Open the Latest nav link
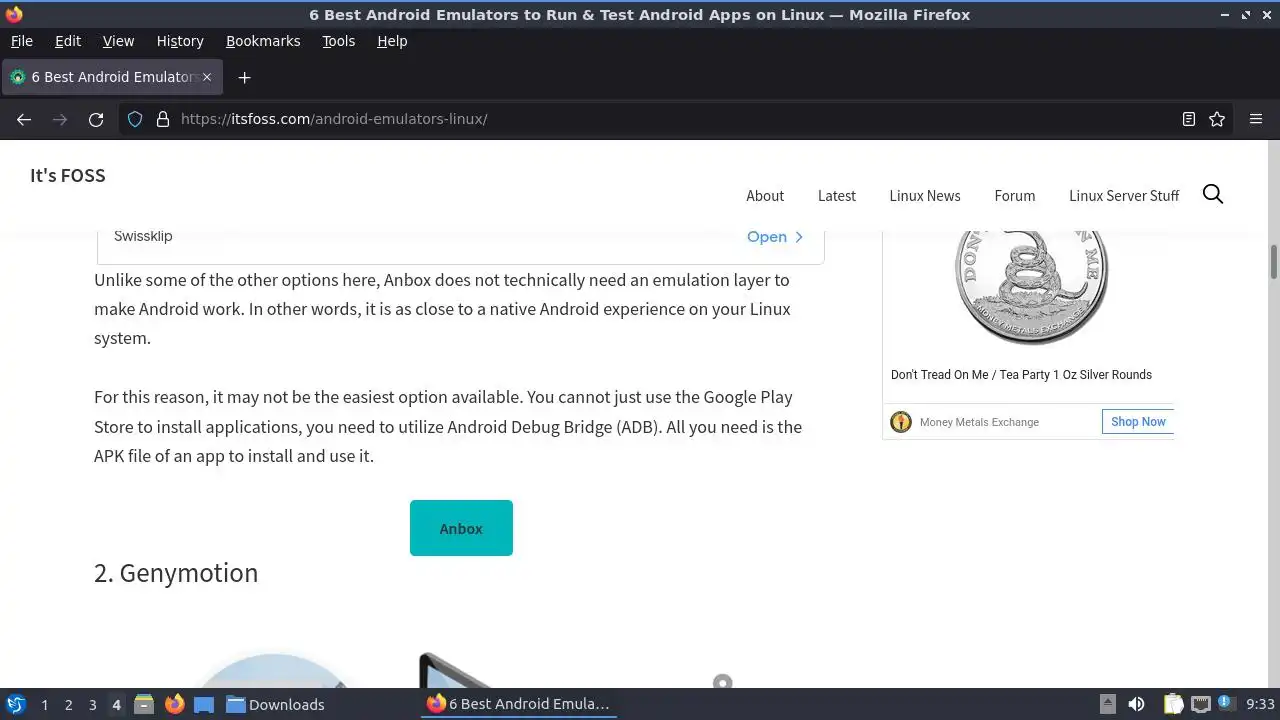1280x720 pixels. tap(837, 196)
